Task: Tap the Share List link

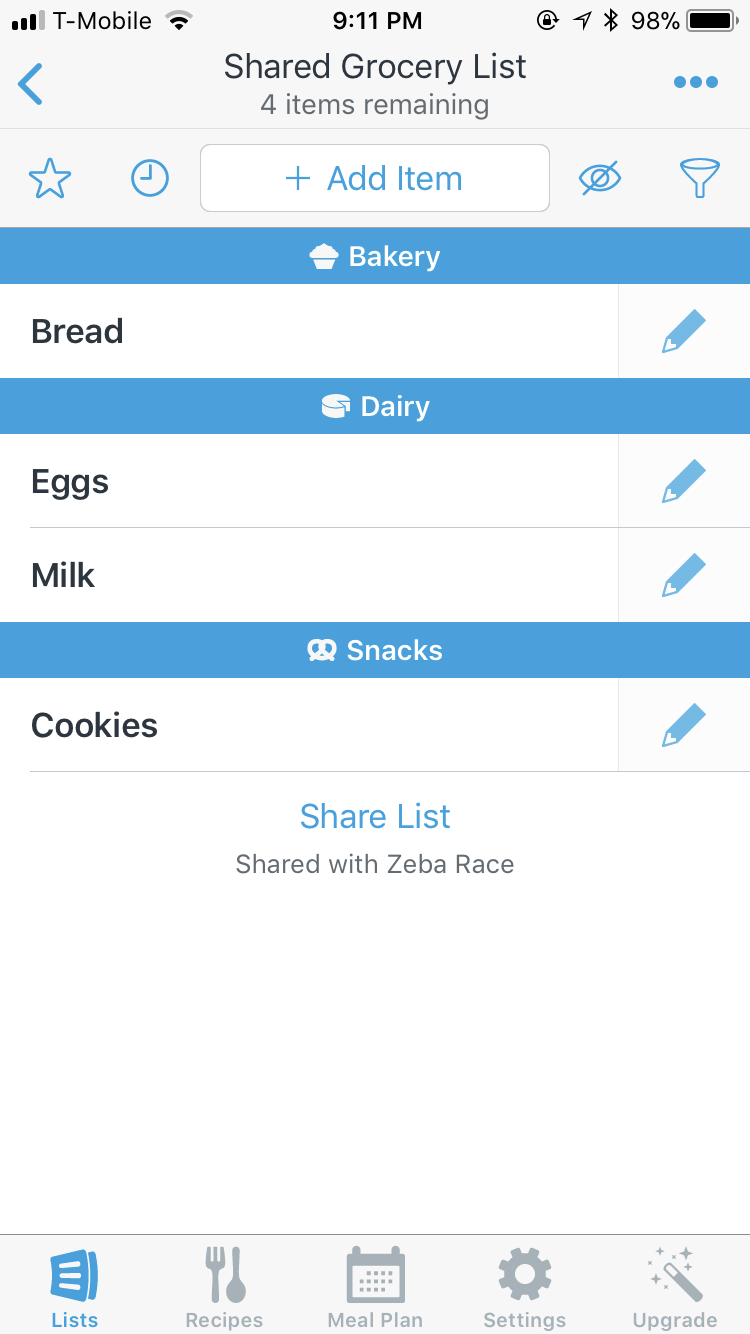Action: click(x=375, y=816)
